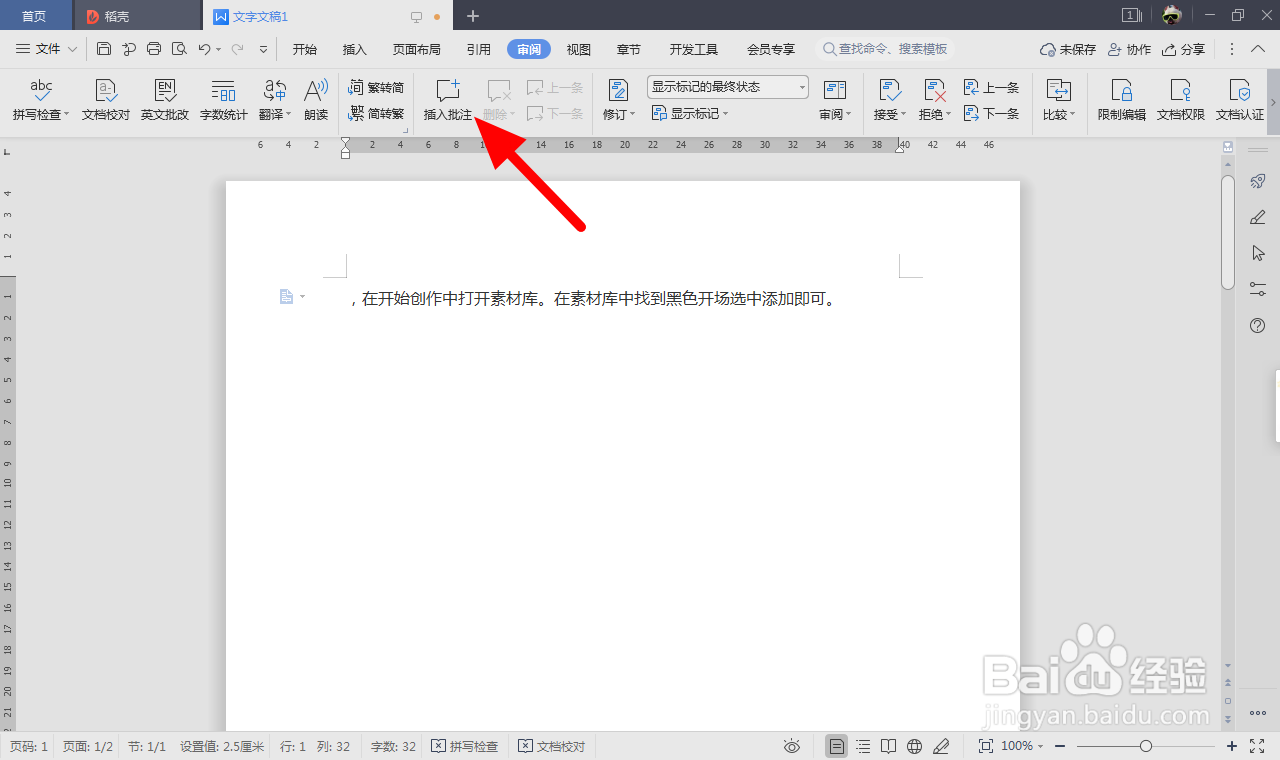
Task: Click the 文档校对 proofreading icon
Action: pyautogui.click(x=106, y=100)
